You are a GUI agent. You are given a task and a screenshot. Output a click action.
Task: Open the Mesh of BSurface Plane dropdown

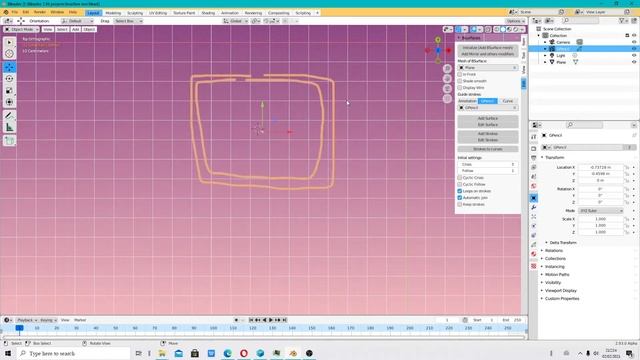coord(488,67)
